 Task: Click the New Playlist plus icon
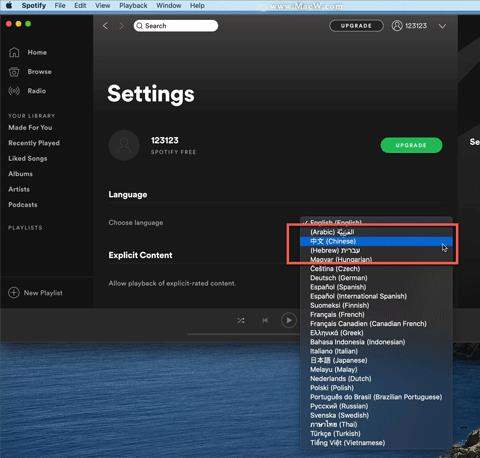coord(14,293)
